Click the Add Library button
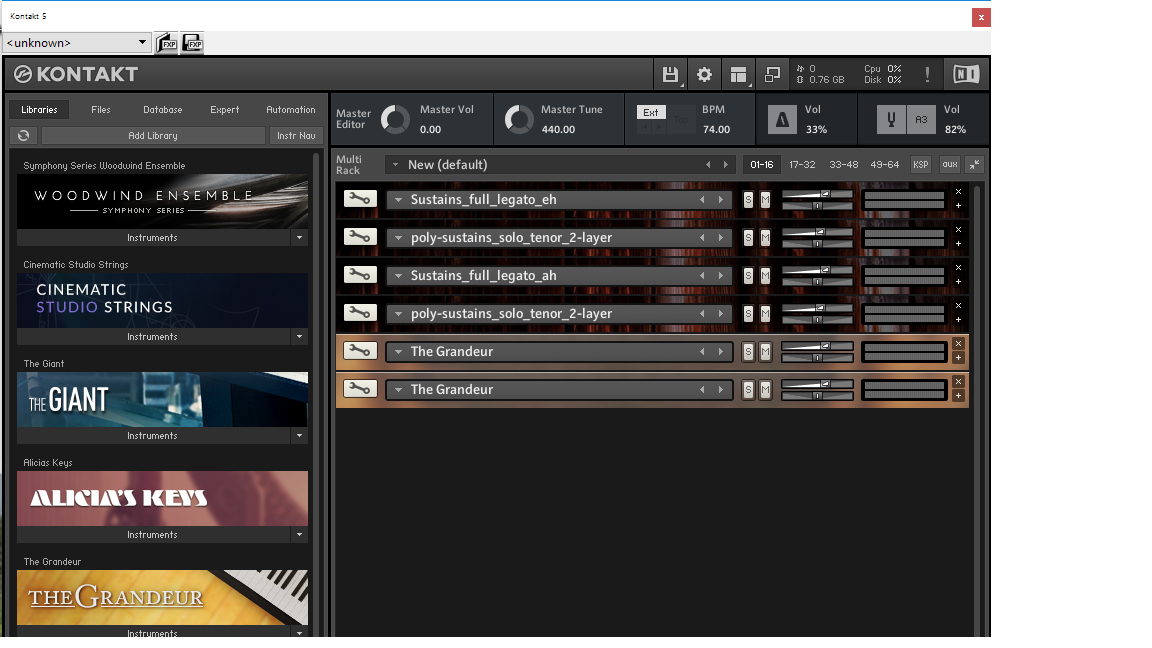Screen dimensions: 1152x648 coord(153,135)
